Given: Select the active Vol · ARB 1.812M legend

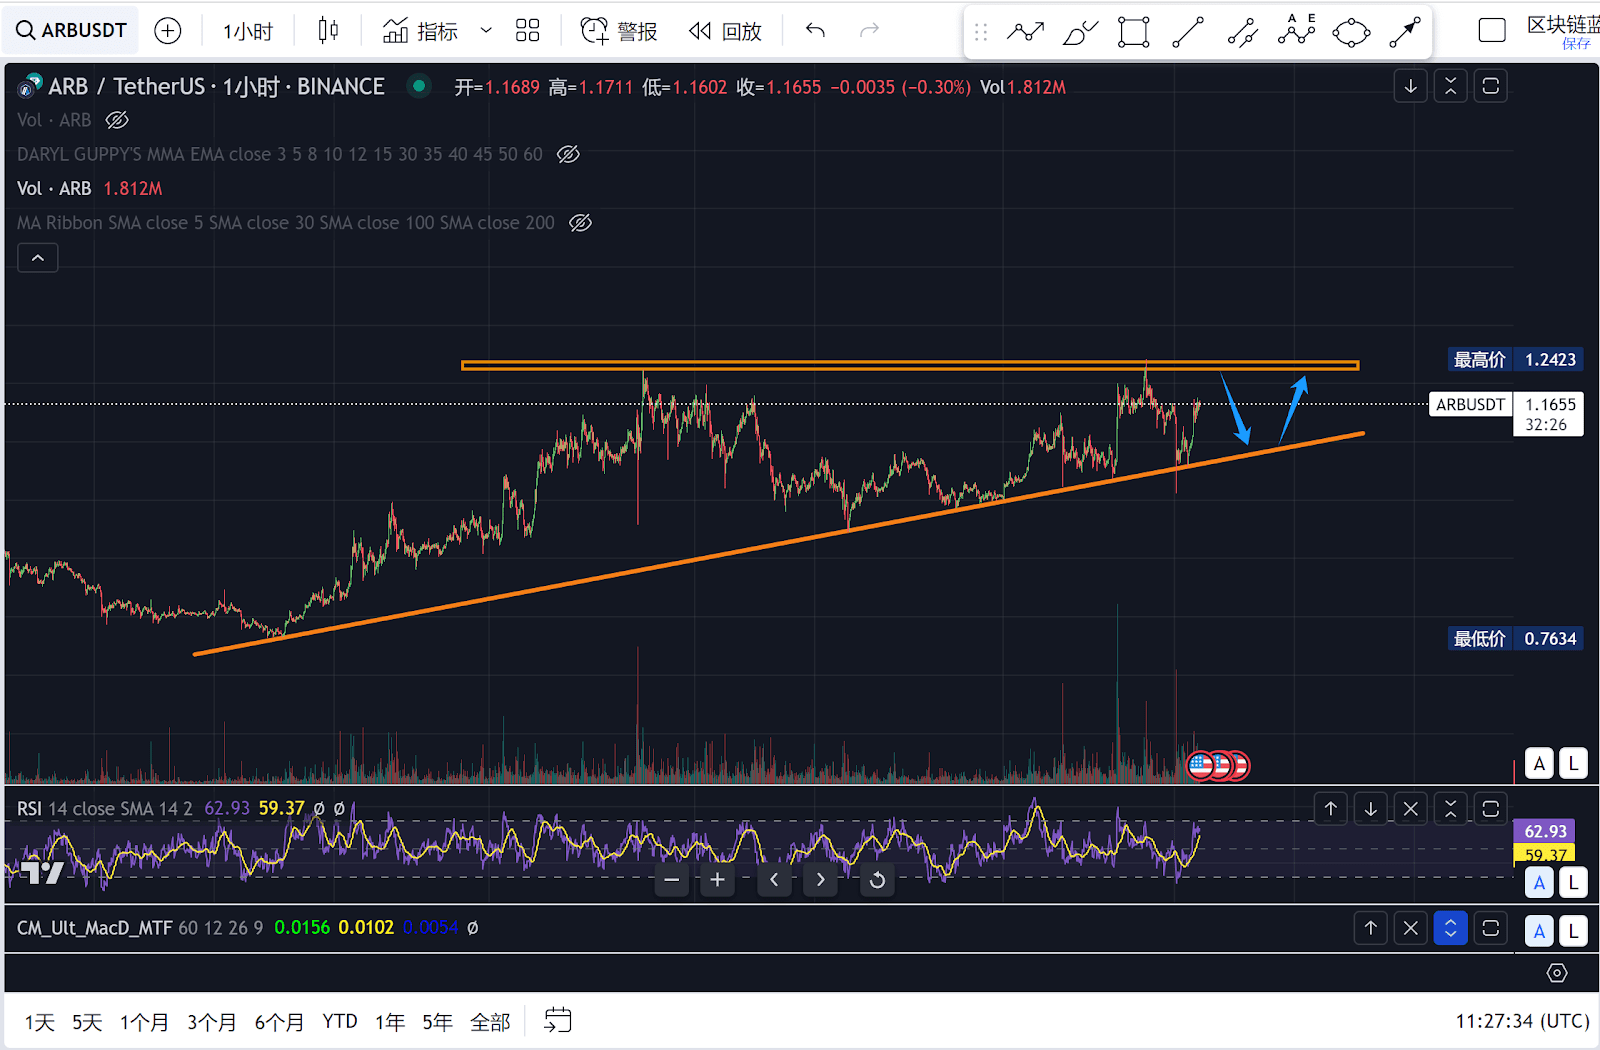Looking at the screenshot, I should 89,188.
